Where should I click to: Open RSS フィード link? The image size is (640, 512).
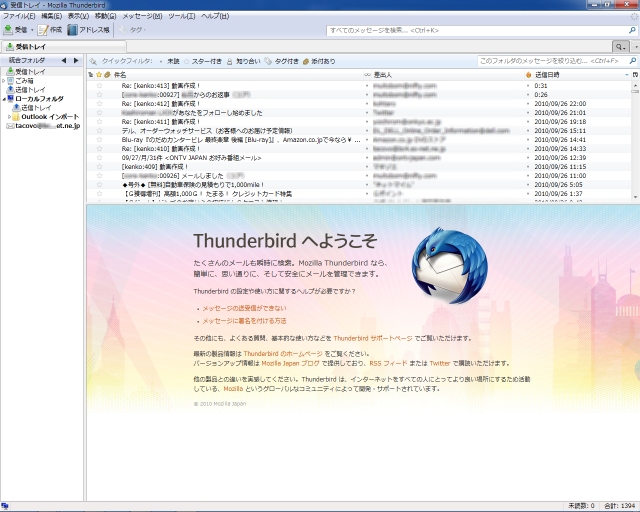tap(388, 363)
